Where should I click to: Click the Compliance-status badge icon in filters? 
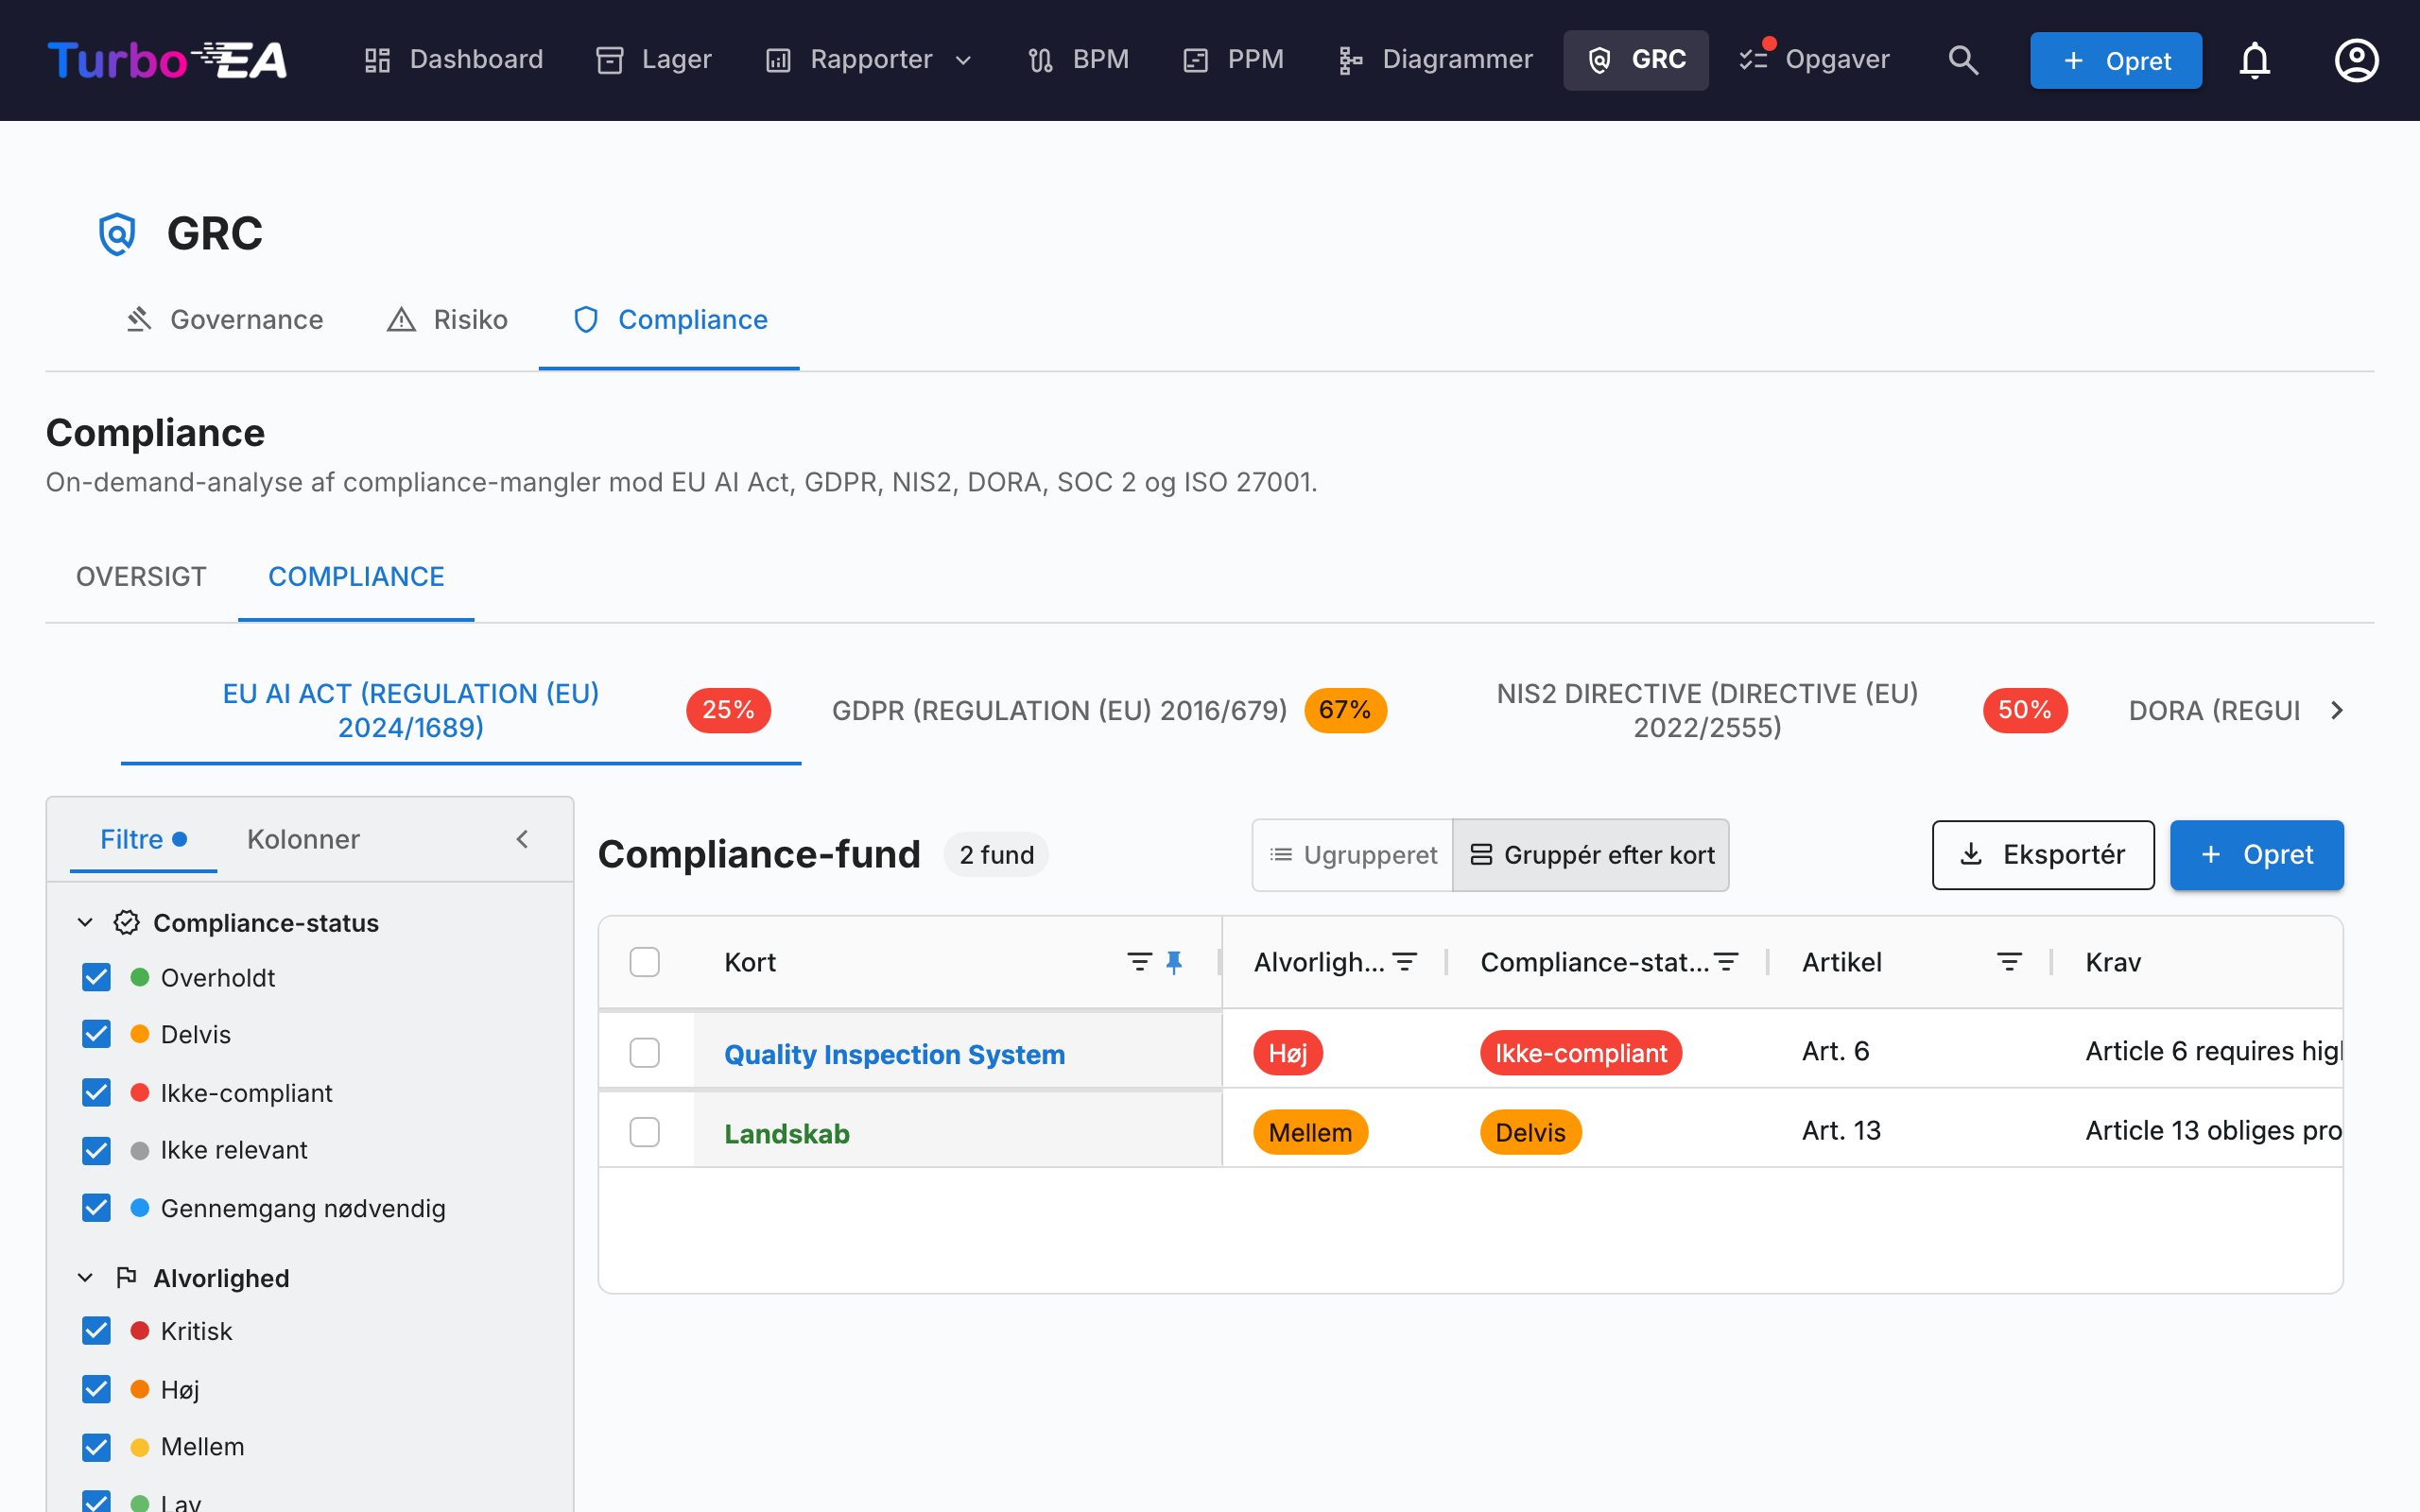point(126,922)
